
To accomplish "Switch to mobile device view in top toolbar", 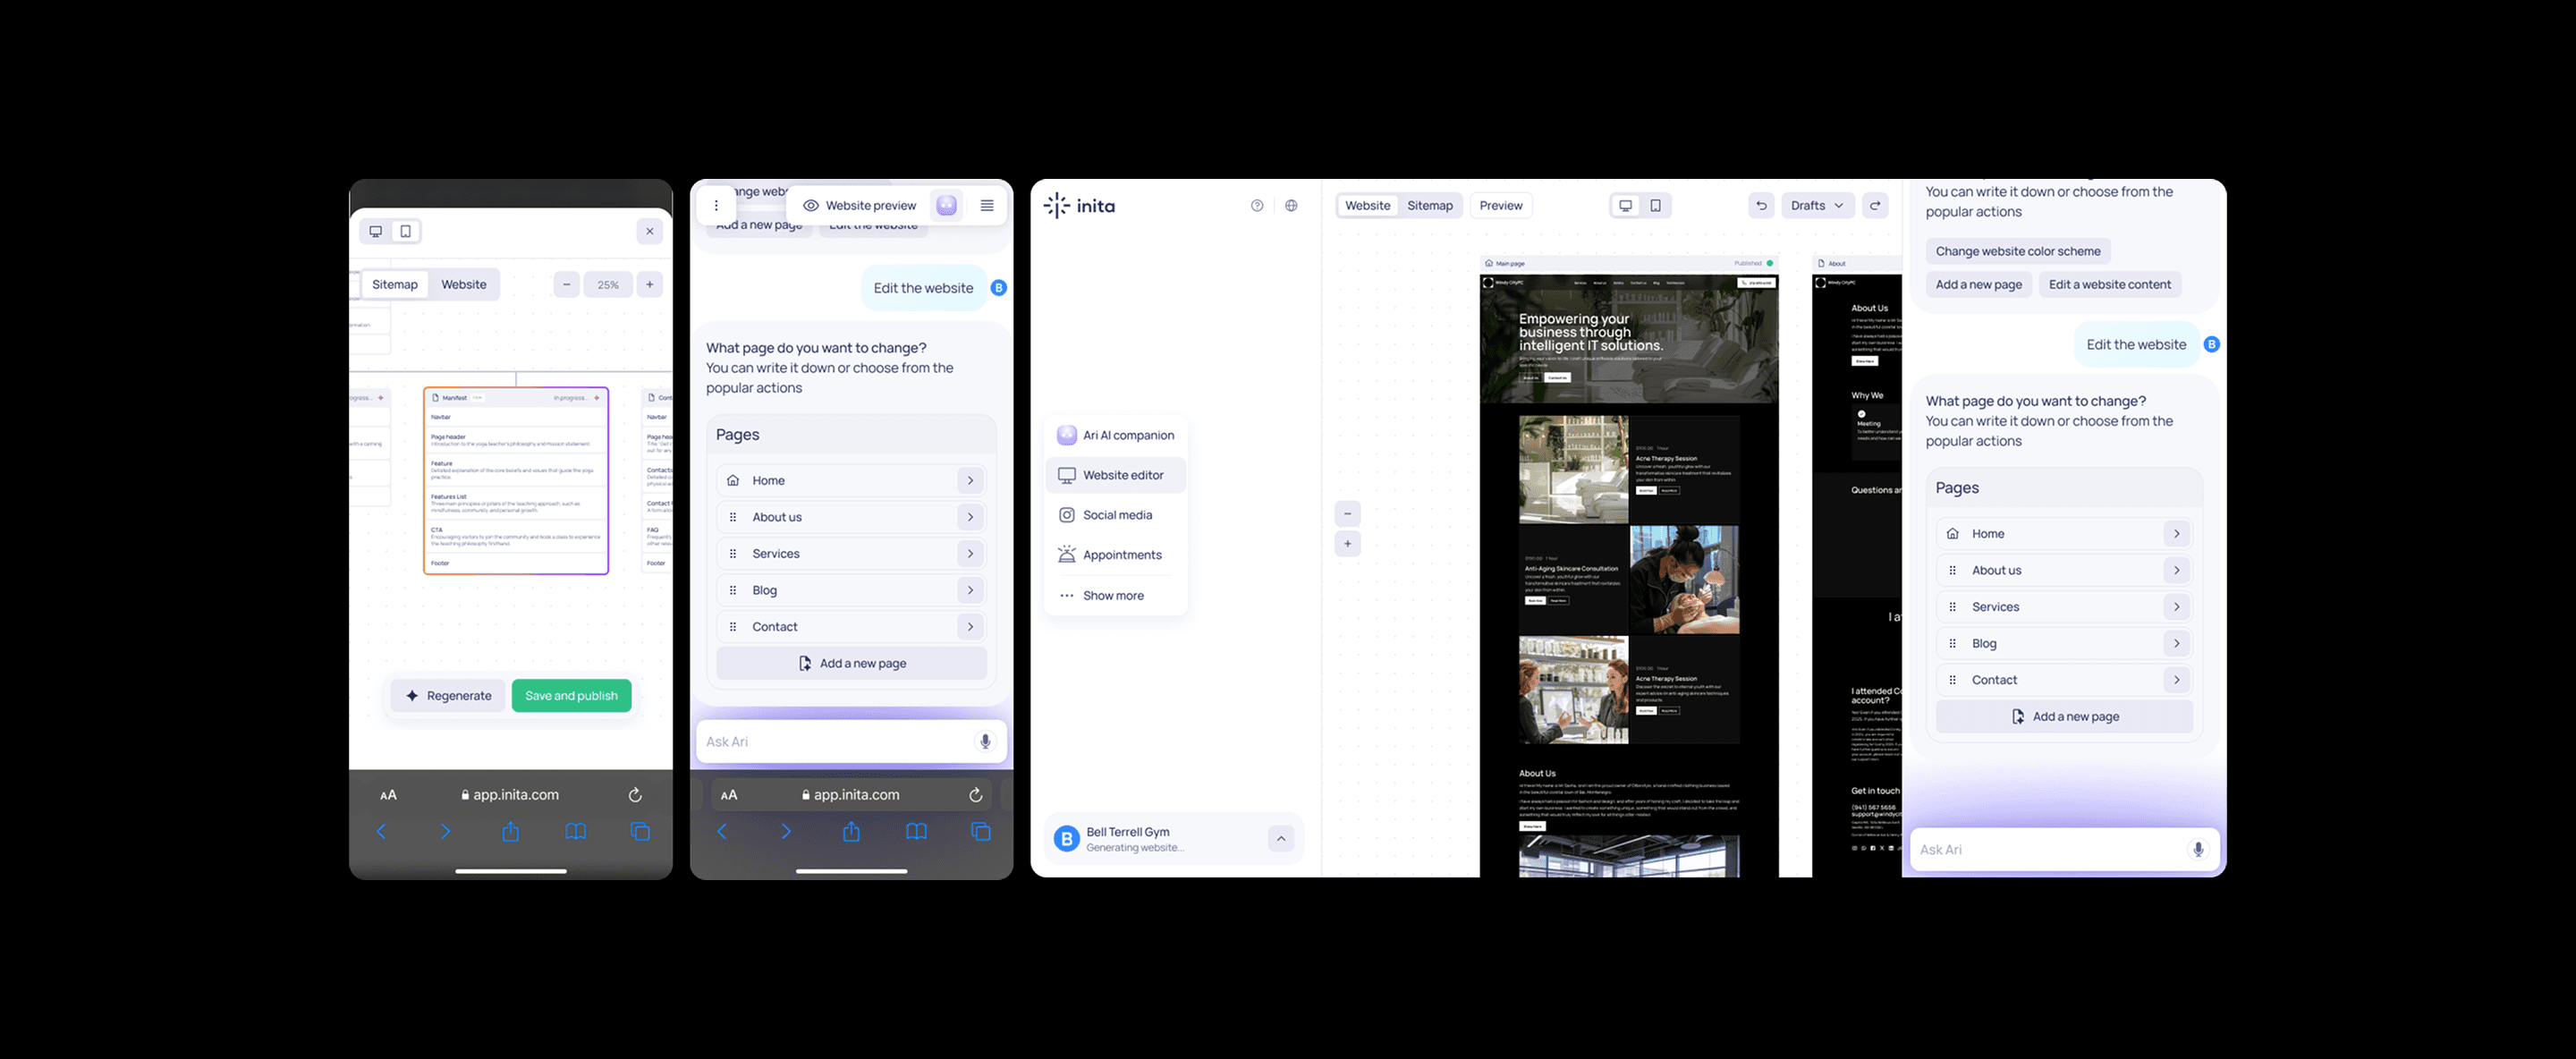I will click(x=1655, y=206).
